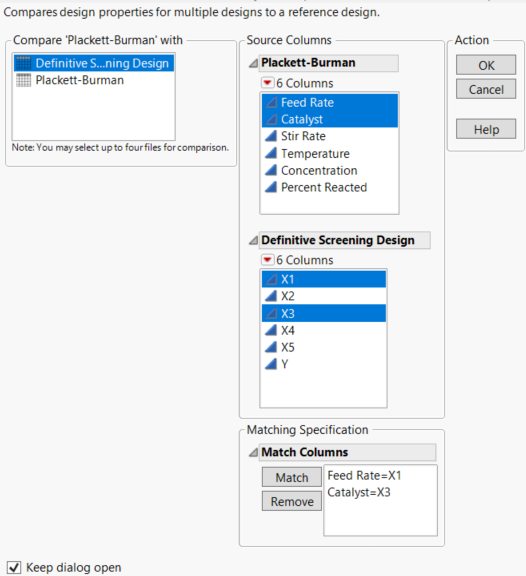Open the Plackett-Burman 6 Columns red triangle menu
This screenshot has width=526, height=576.
point(267,83)
